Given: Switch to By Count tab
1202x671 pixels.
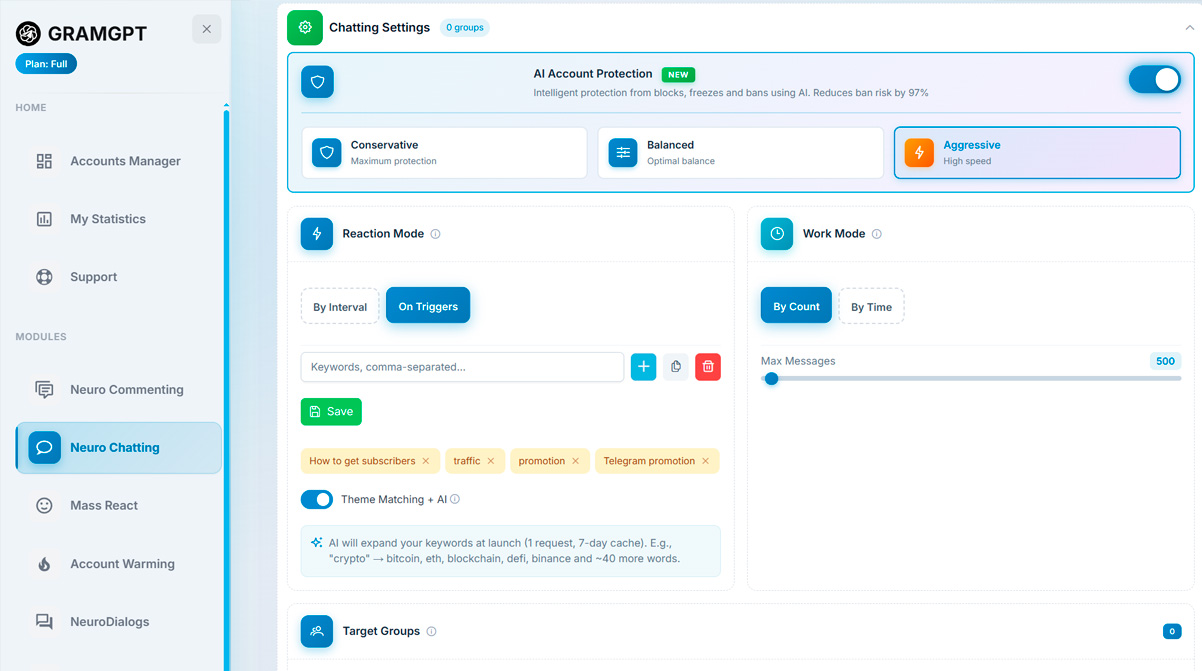Looking at the screenshot, I should (x=796, y=306).
